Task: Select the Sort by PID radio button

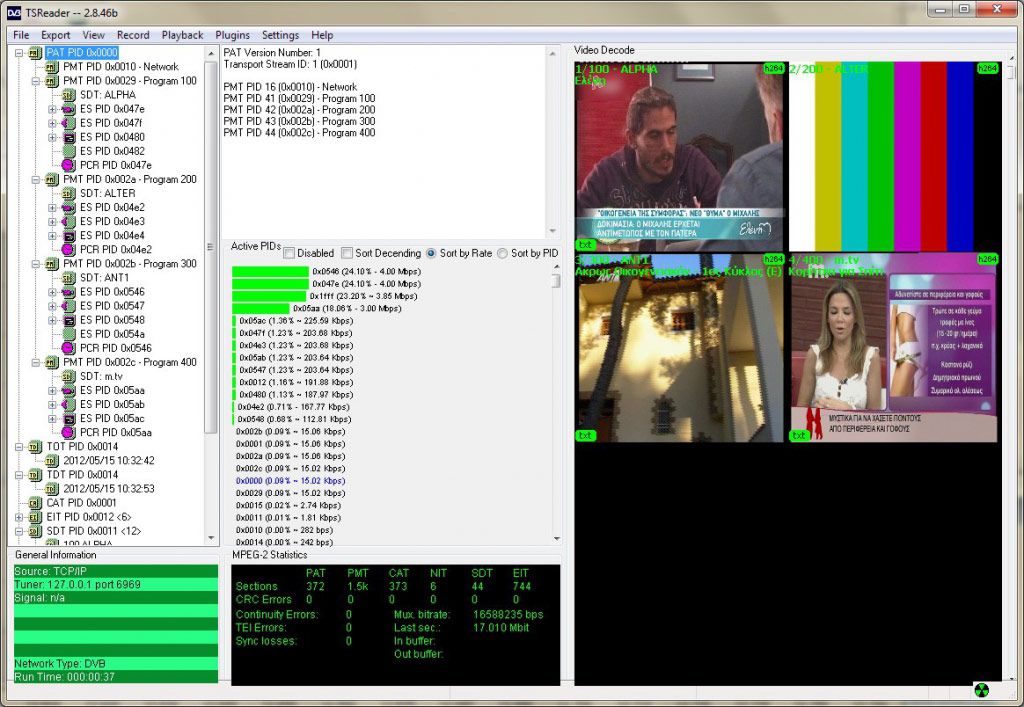Action: pyautogui.click(x=503, y=253)
